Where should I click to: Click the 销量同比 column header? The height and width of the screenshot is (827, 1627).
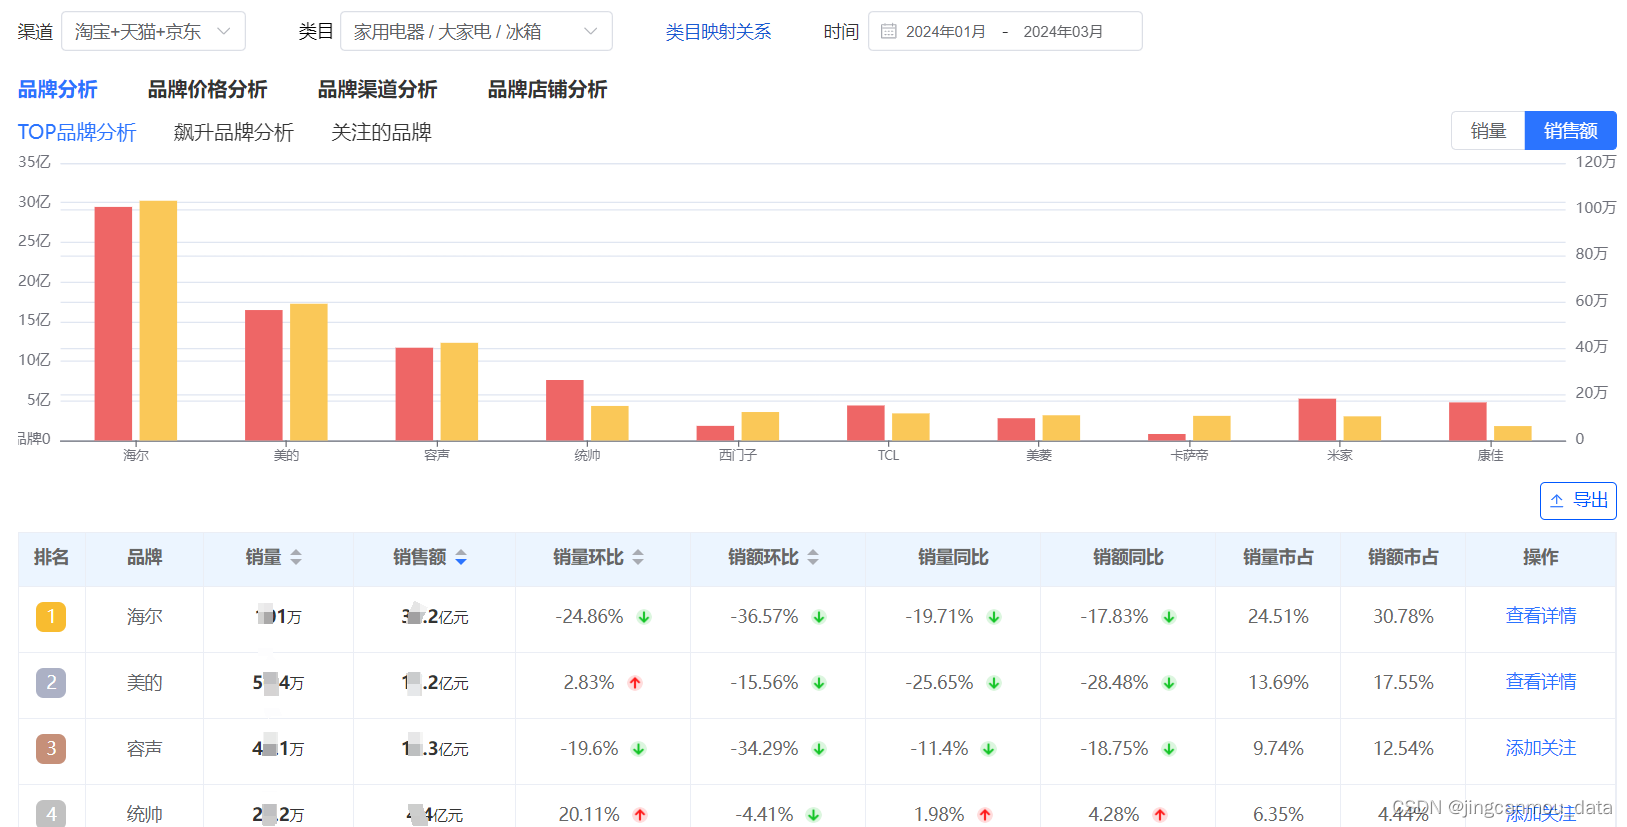pyautogui.click(x=953, y=557)
